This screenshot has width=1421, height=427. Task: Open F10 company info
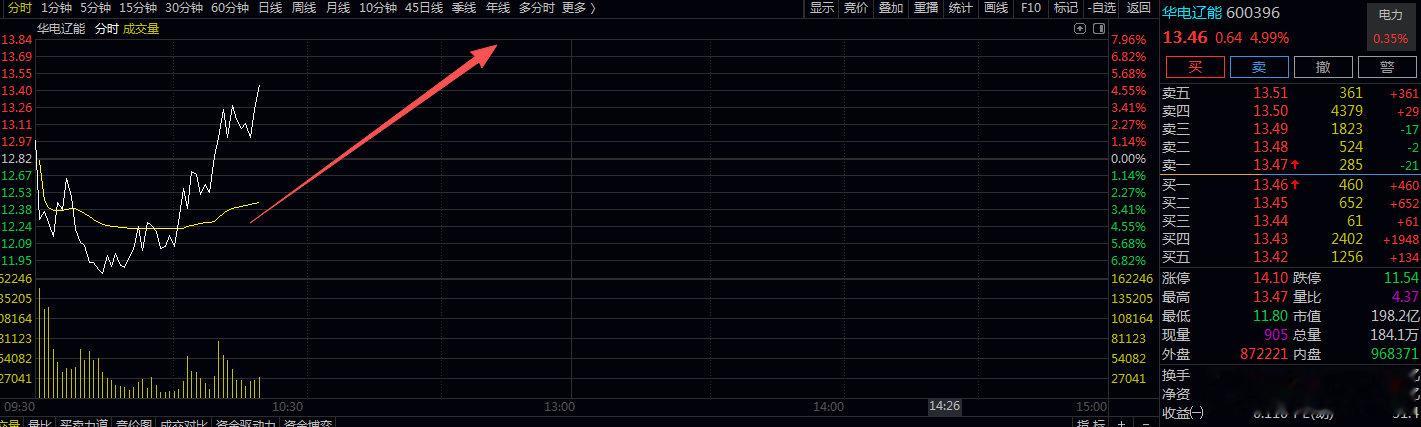[x=1031, y=8]
